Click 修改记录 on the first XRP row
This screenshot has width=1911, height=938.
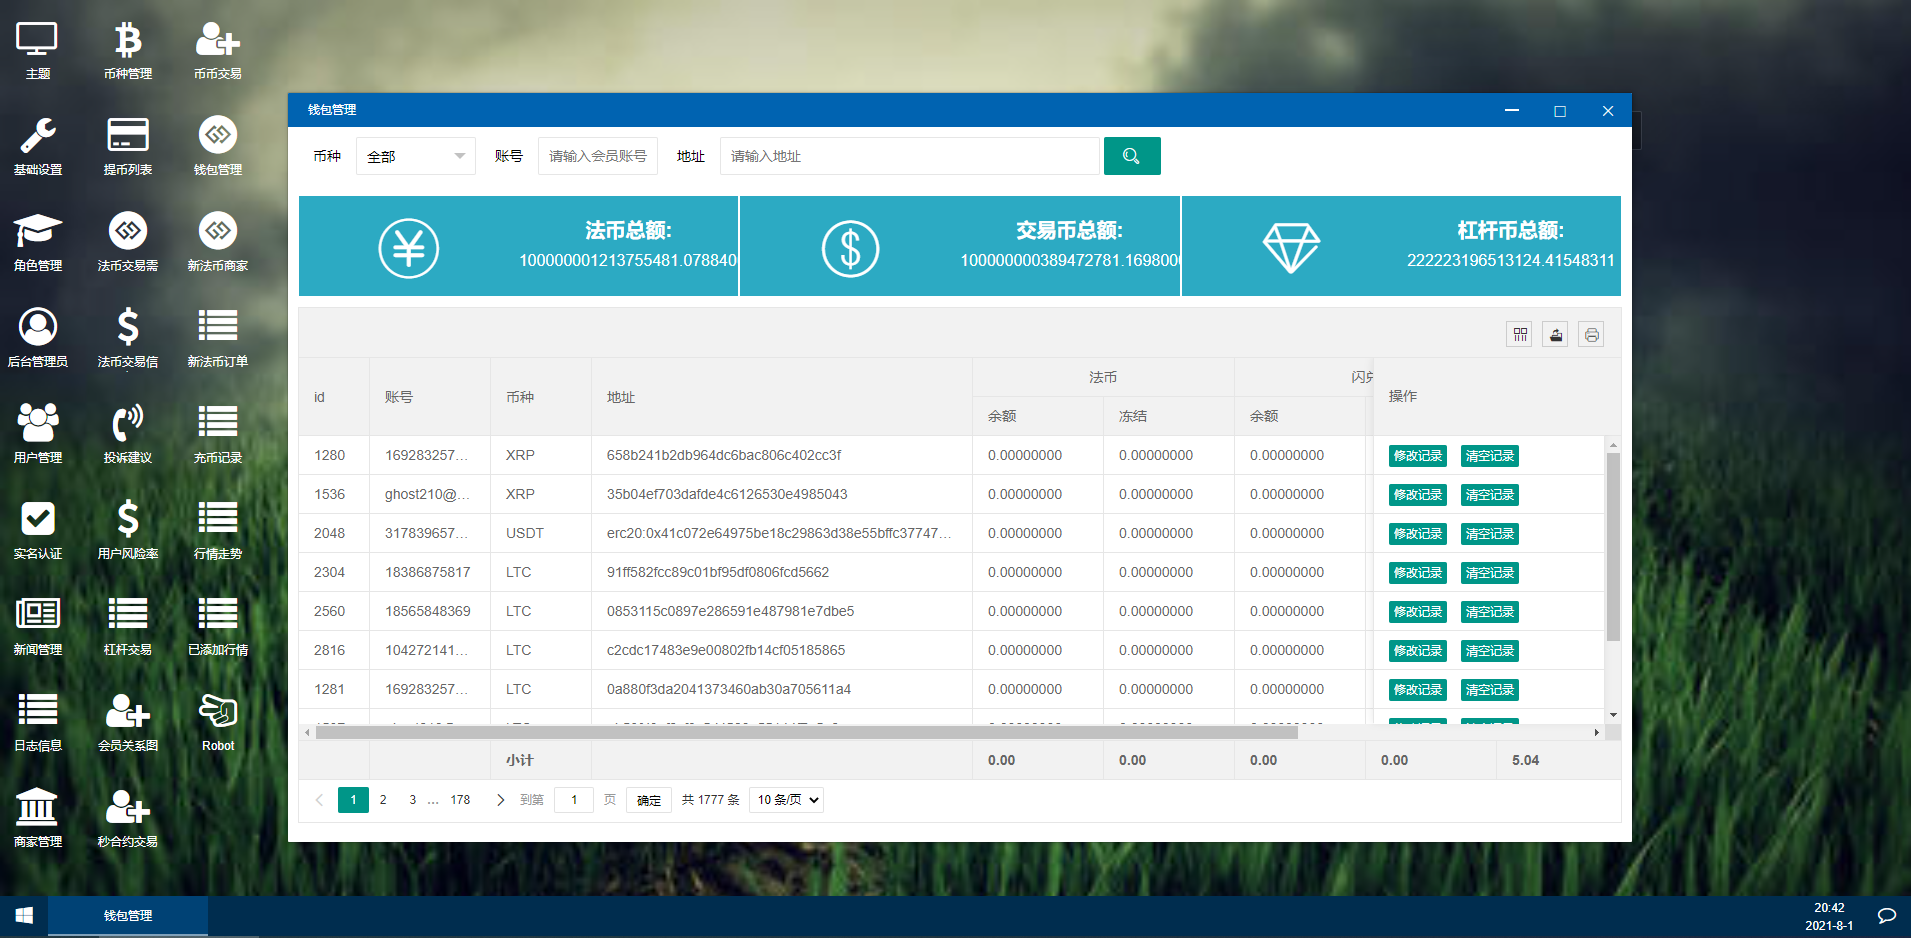coord(1417,455)
